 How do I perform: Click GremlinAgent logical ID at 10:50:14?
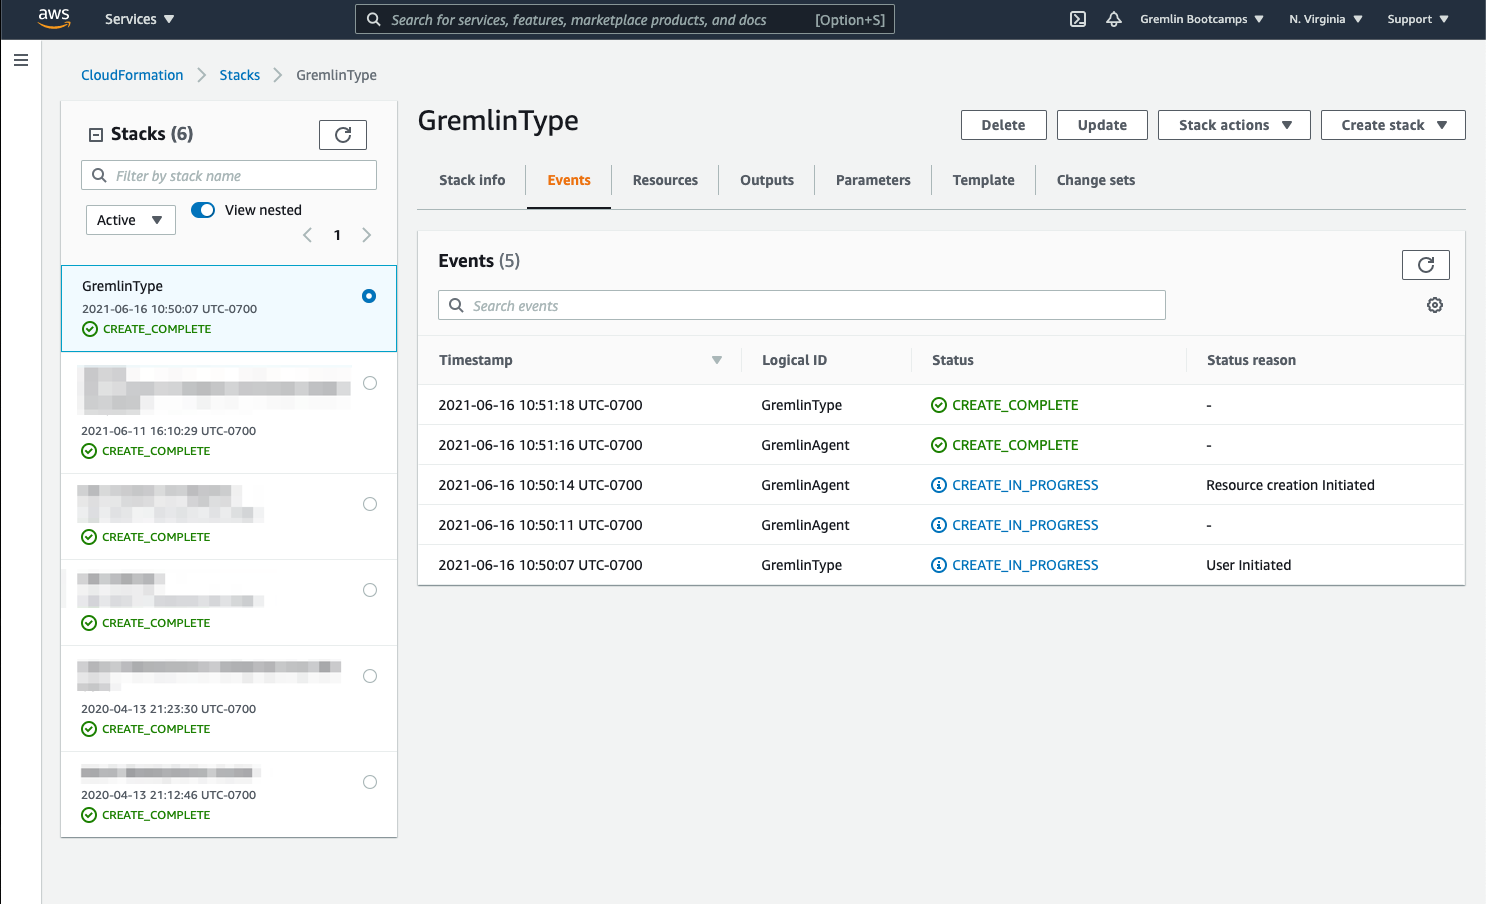(x=805, y=485)
